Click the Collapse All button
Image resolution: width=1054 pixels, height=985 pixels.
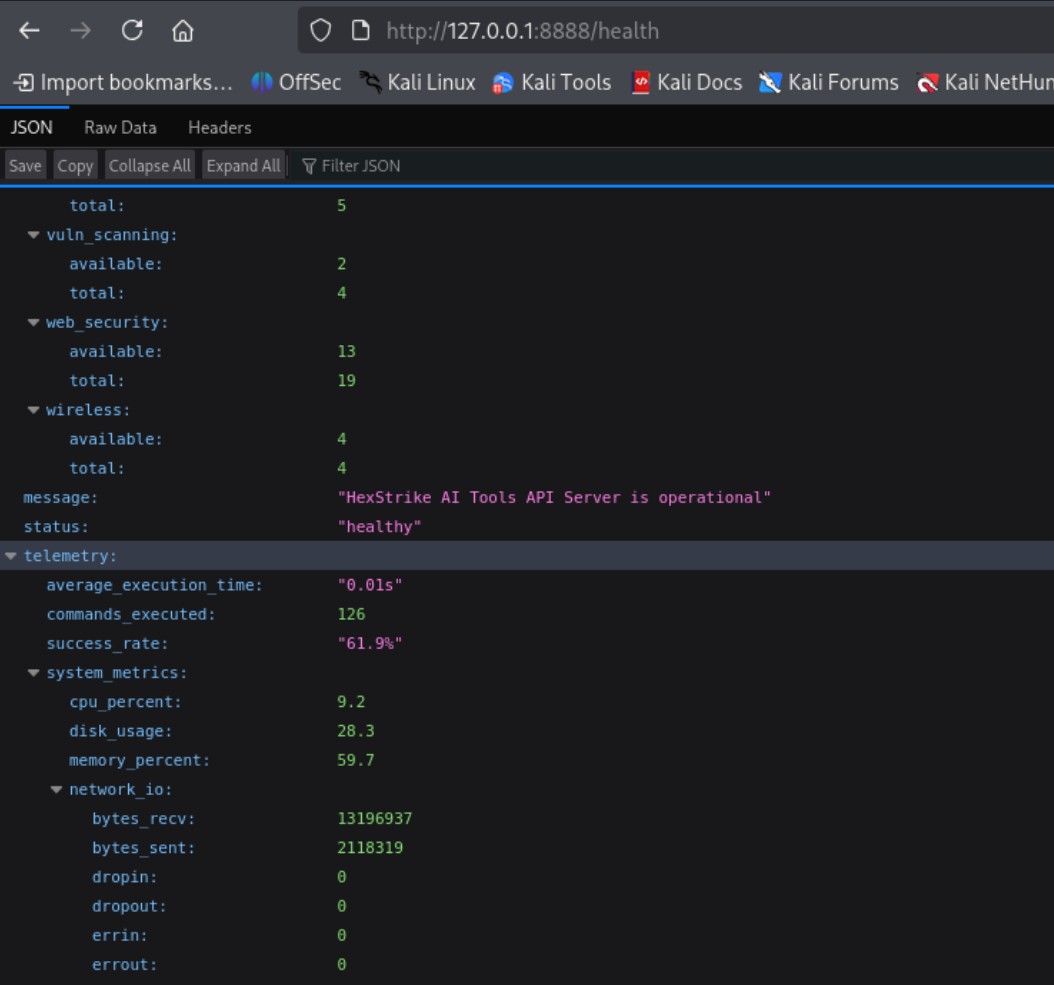(149, 166)
